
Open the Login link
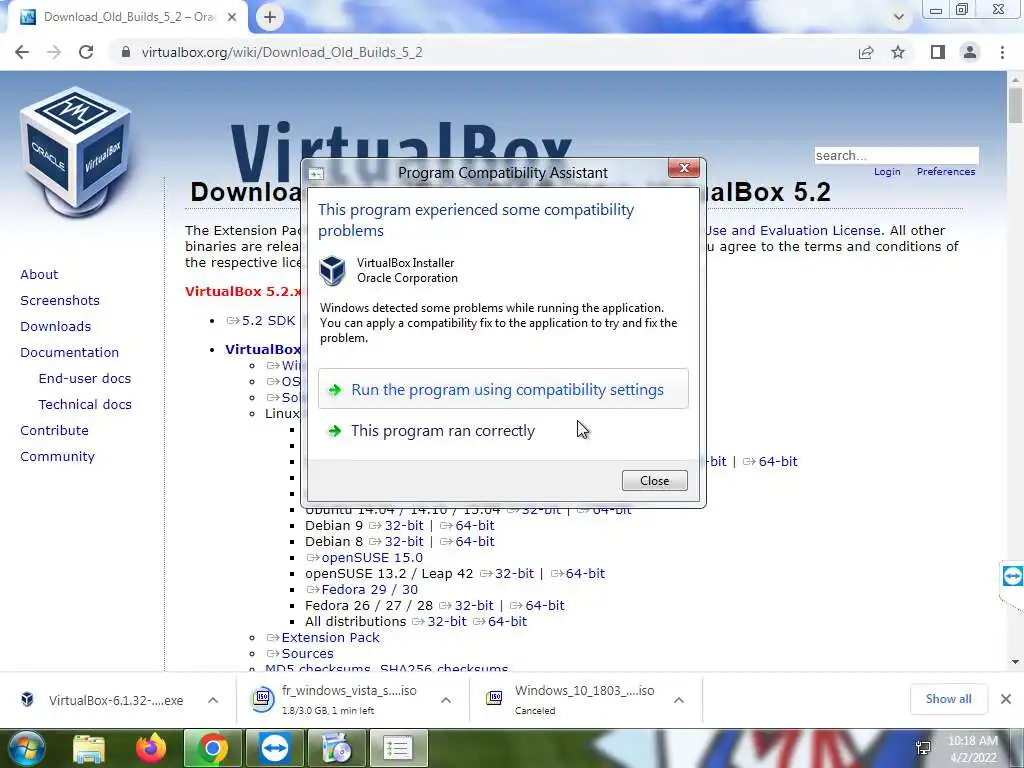(887, 172)
